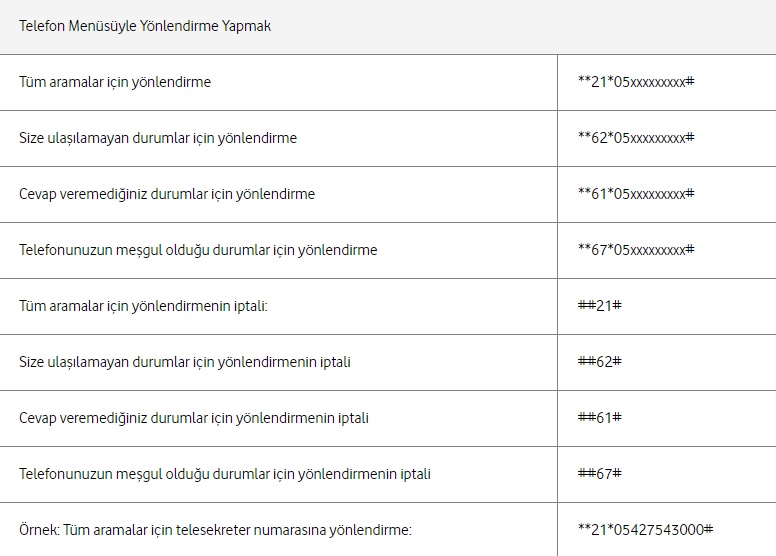Viewport: 776px width, 556px height.
Task: Select 'Size ulaşılamayan durumlar için yönlendirme' text
Action: pyautogui.click(x=158, y=138)
